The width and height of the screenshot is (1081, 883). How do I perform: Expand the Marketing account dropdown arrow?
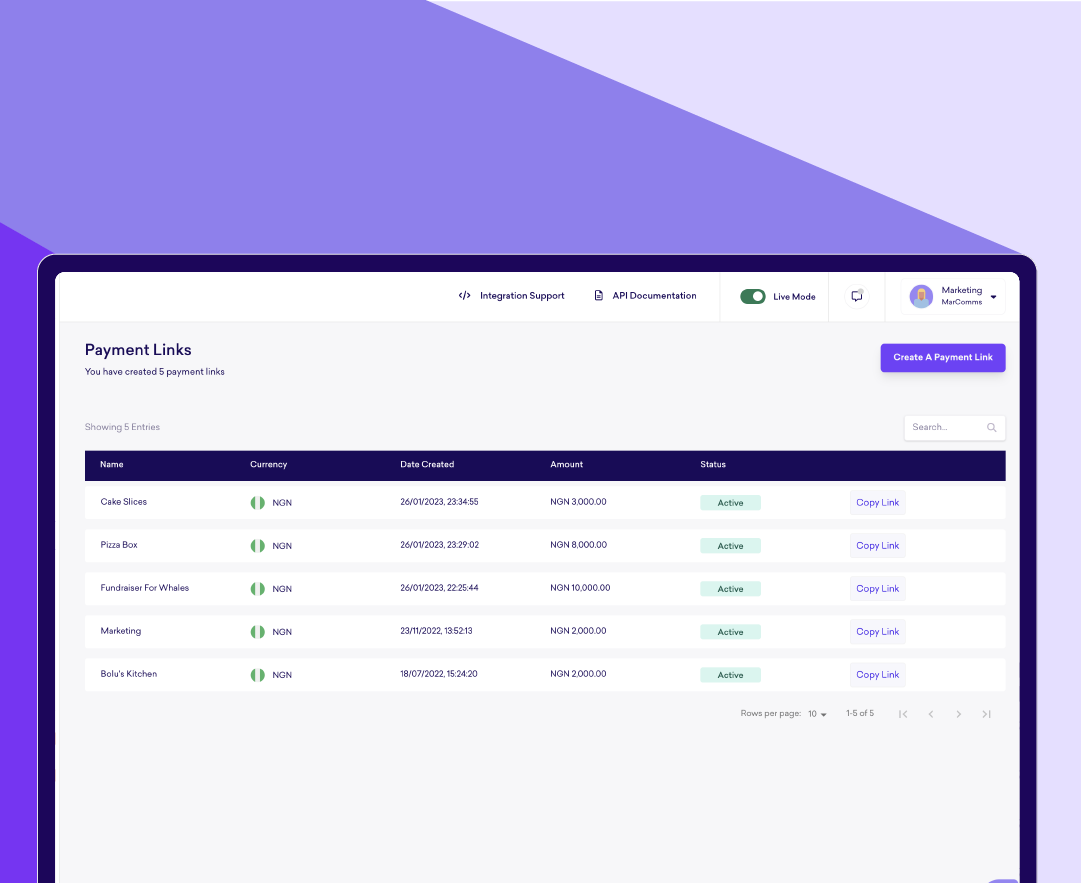(x=993, y=297)
